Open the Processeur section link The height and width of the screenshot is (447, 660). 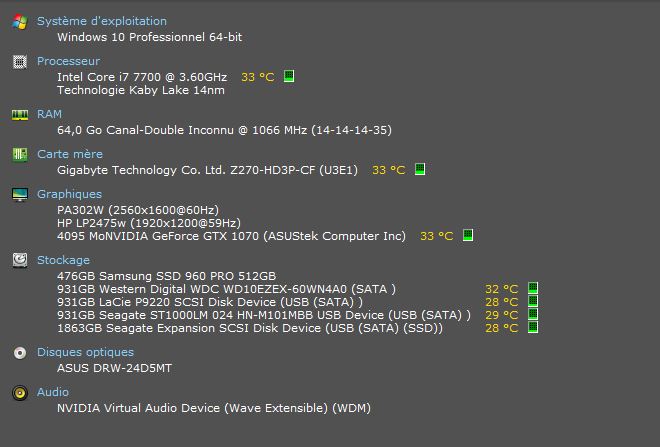(x=69, y=61)
